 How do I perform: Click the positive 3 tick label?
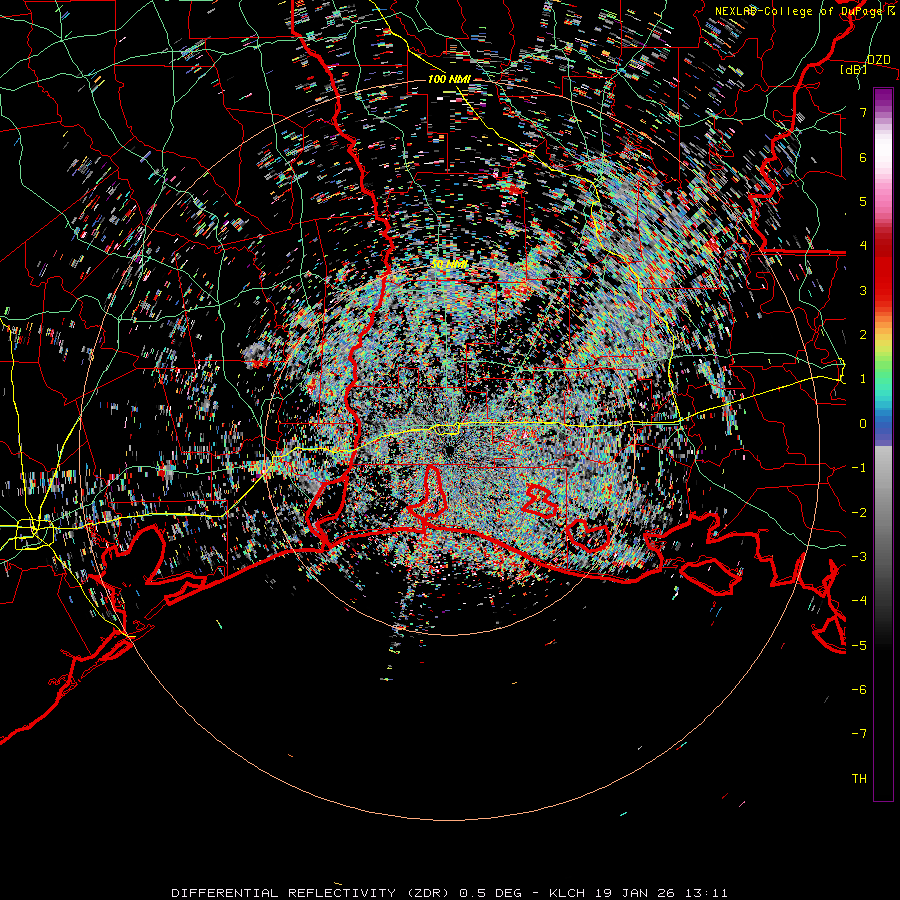pyautogui.click(x=863, y=290)
